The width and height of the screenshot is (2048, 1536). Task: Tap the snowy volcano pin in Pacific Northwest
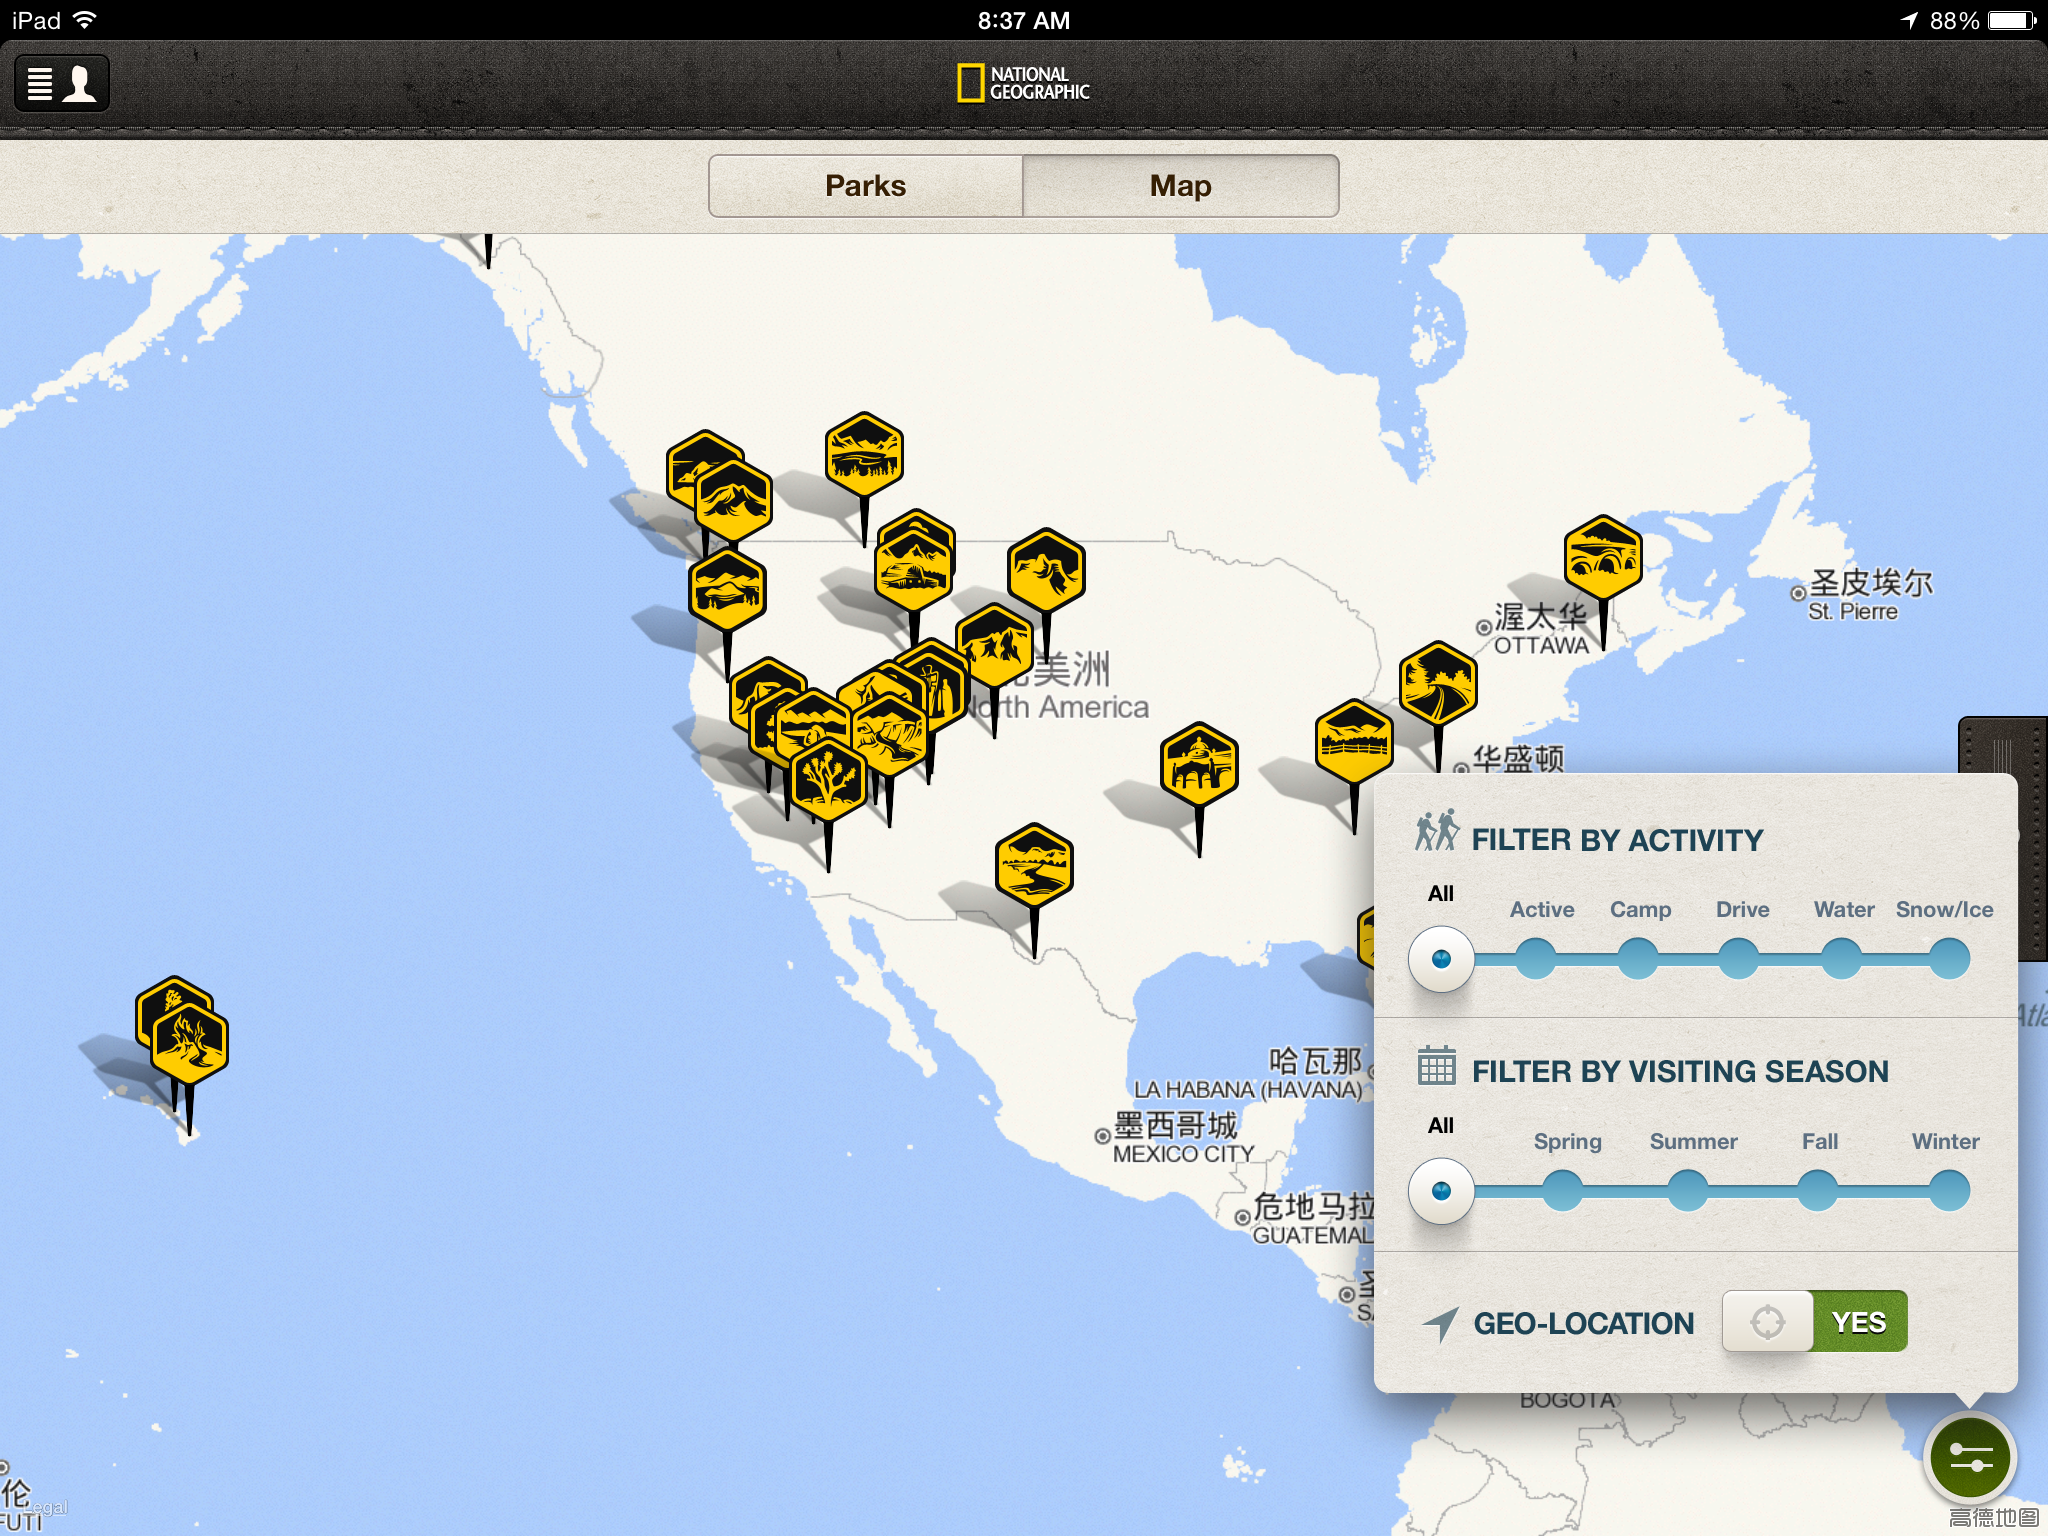(x=733, y=501)
